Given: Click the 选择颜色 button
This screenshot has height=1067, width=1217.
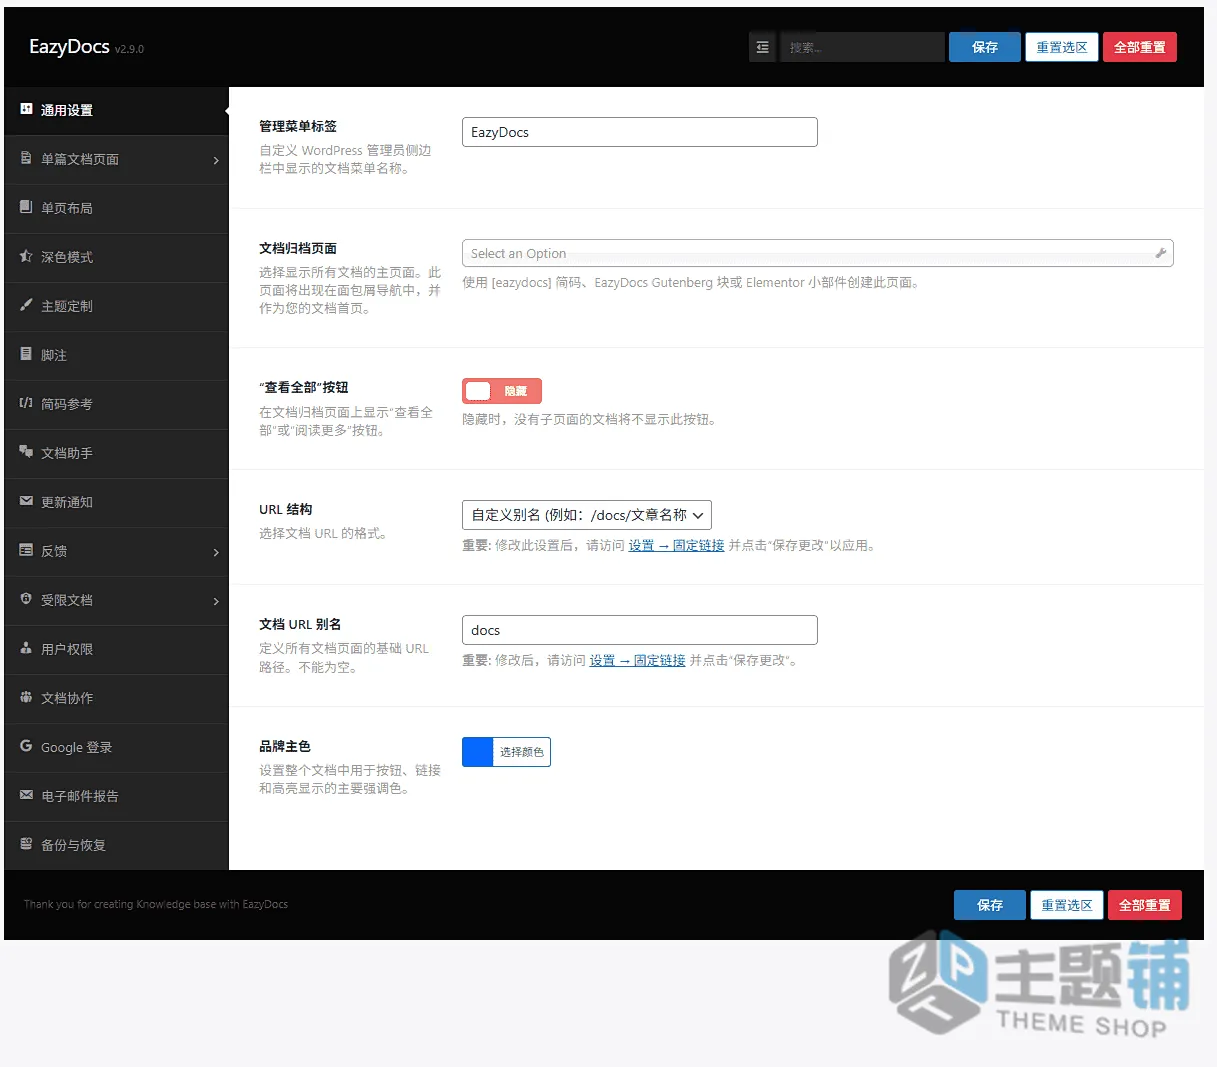Looking at the screenshot, I should [522, 752].
